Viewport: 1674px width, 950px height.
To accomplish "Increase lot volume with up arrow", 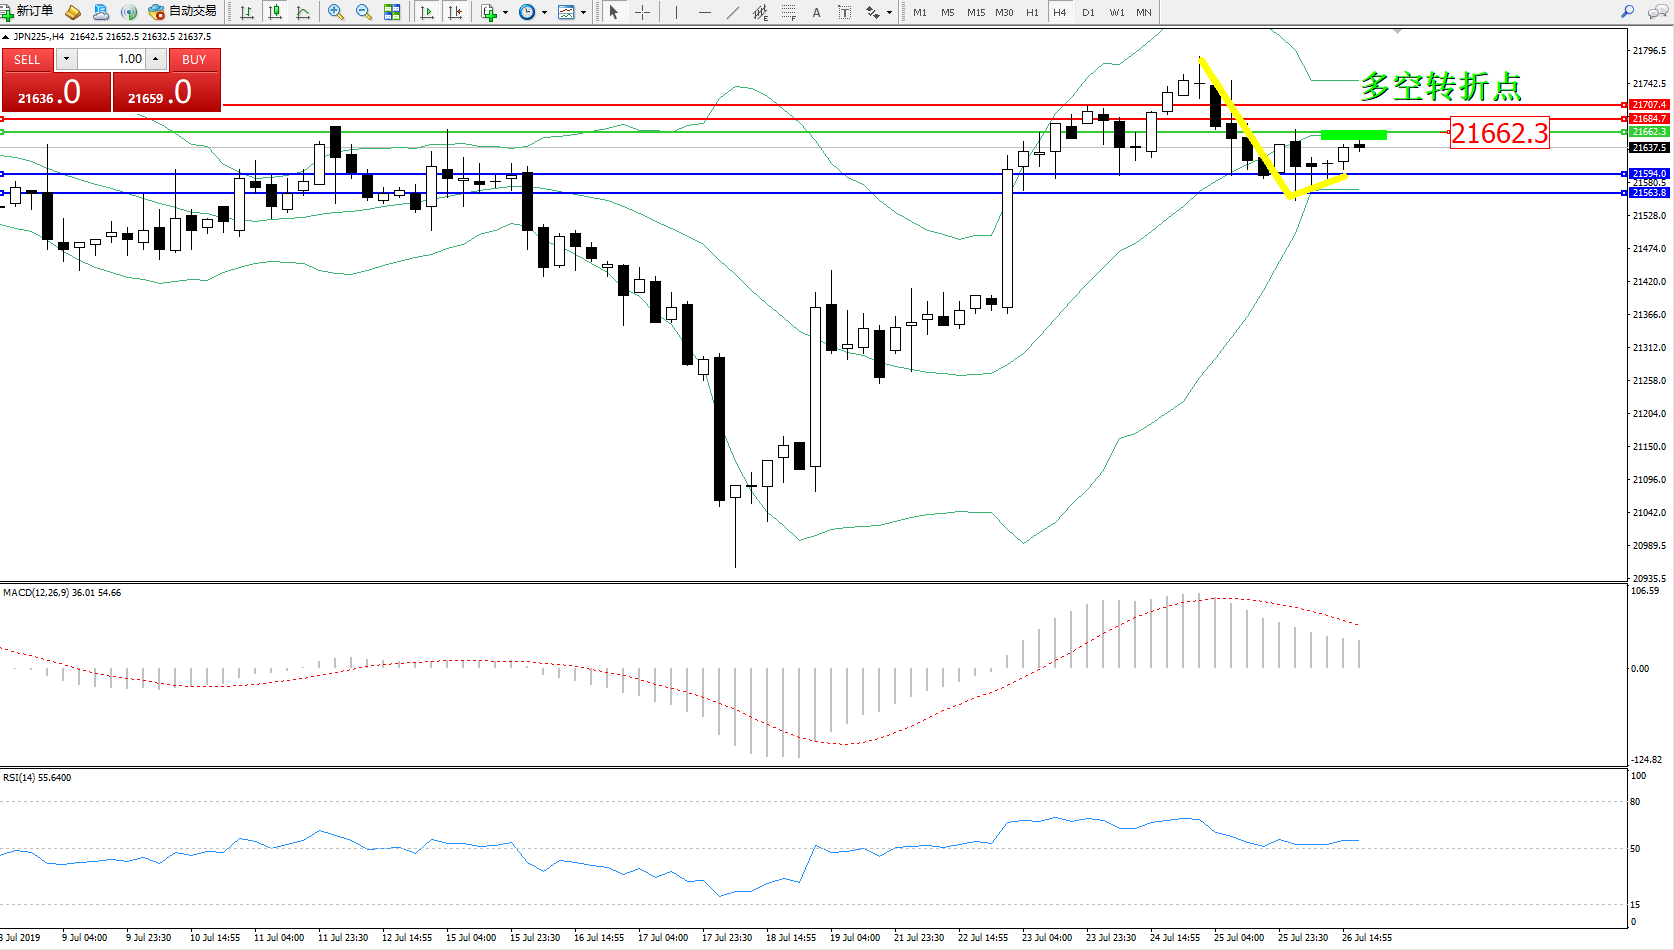I will click(156, 59).
